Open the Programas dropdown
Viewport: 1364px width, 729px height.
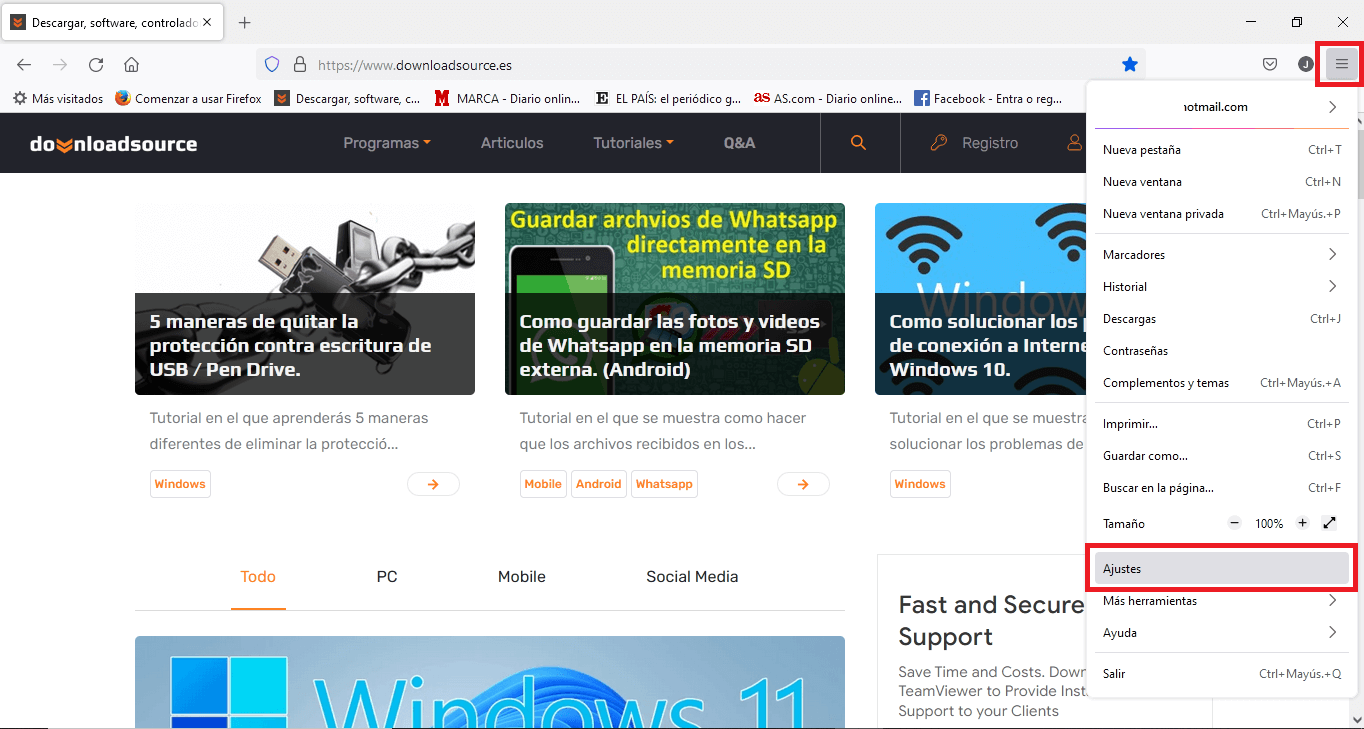(387, 143)
